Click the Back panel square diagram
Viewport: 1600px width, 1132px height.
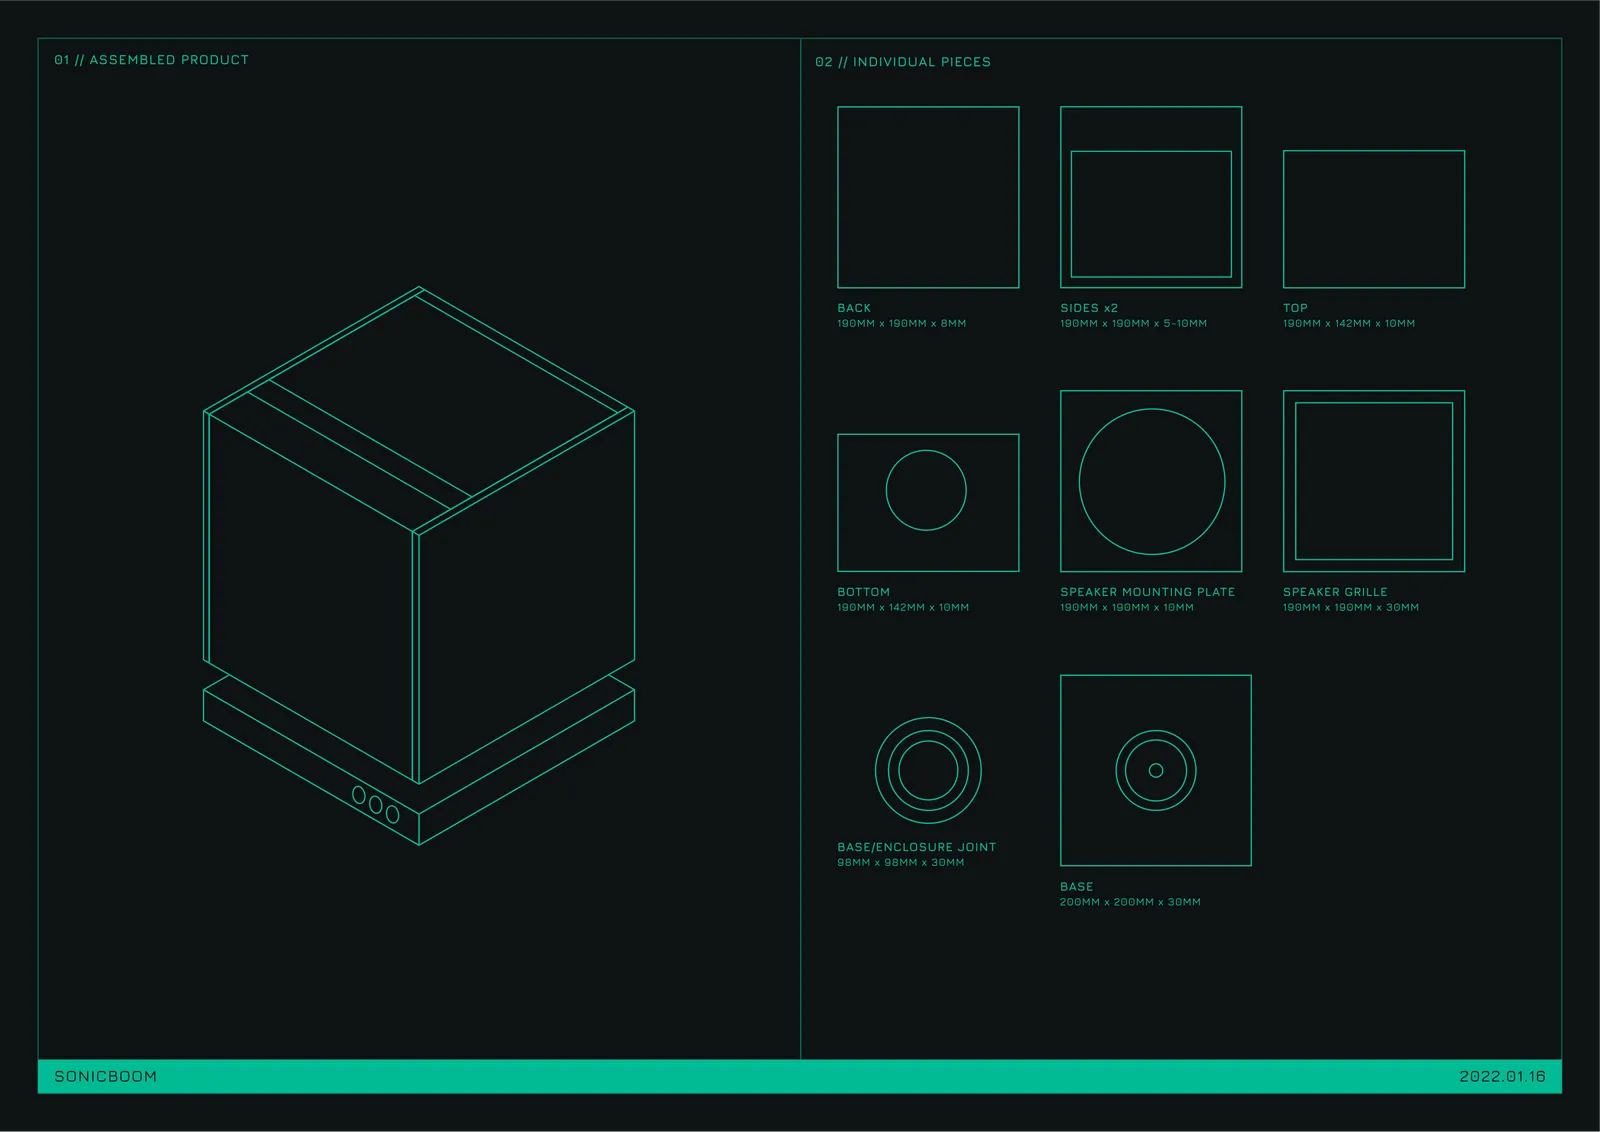928,197
